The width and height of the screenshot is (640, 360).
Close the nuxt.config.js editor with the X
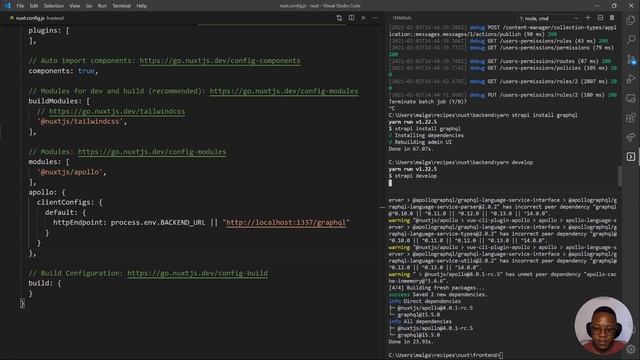pyautogui.click(x=363, y=18)
